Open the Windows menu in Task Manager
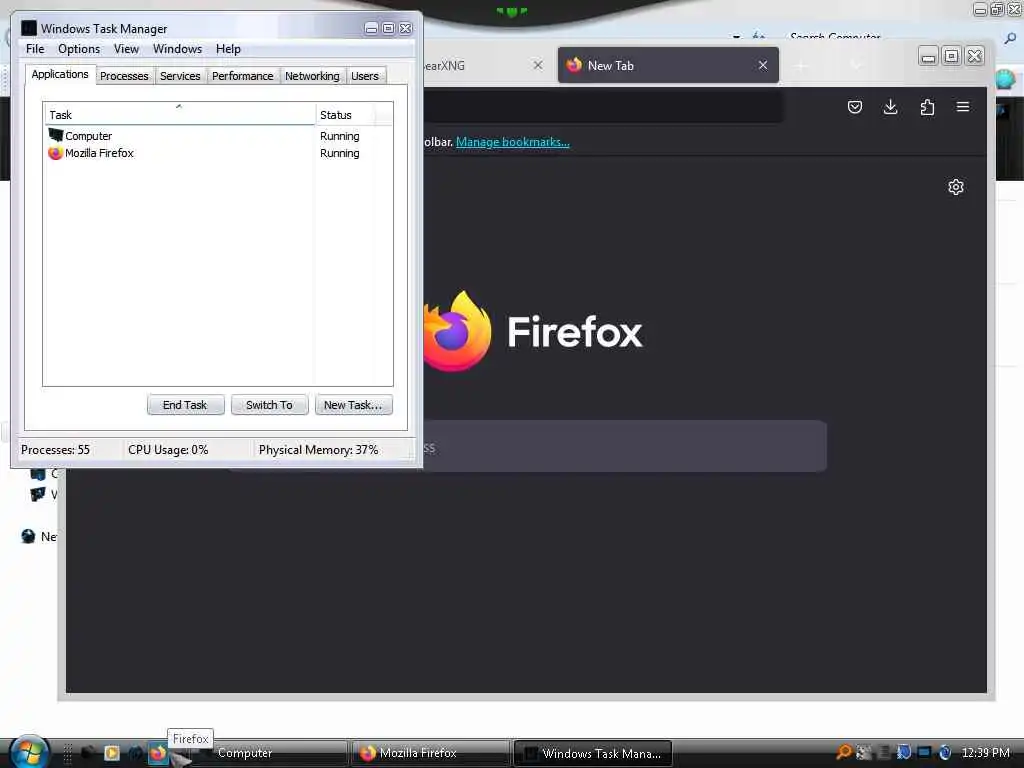 pos(177,49)
